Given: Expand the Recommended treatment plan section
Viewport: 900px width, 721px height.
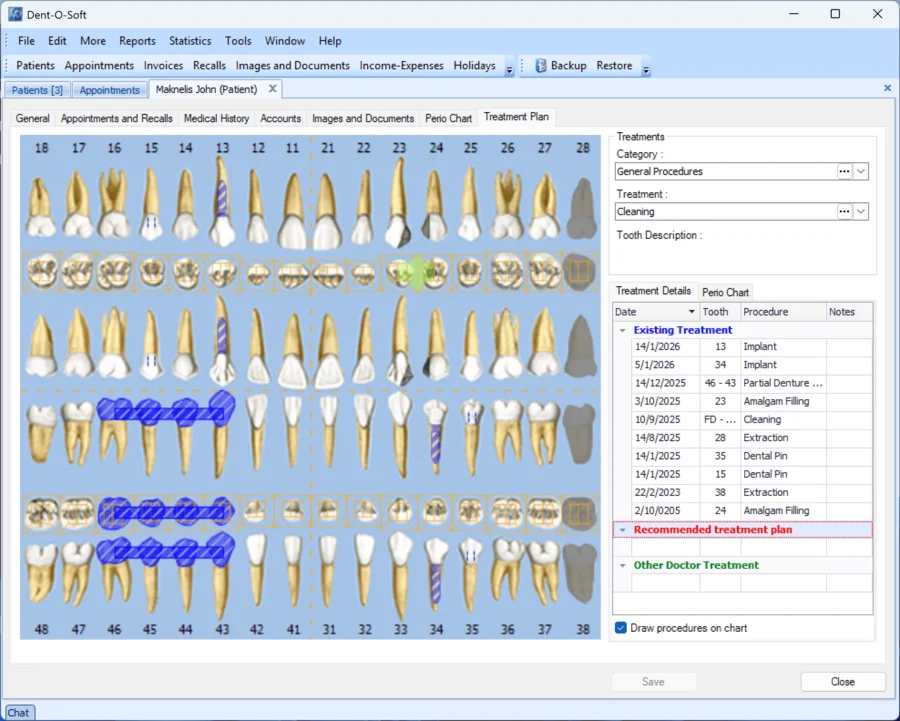Looking at the screenshot, I should coord(623,529).
